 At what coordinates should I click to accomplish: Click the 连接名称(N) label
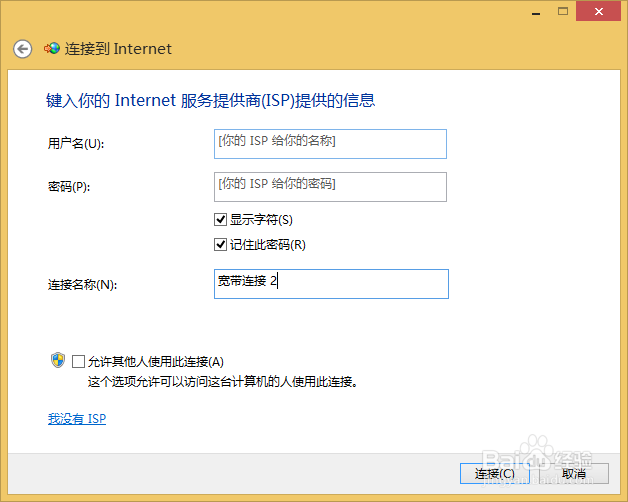[83, 285]
